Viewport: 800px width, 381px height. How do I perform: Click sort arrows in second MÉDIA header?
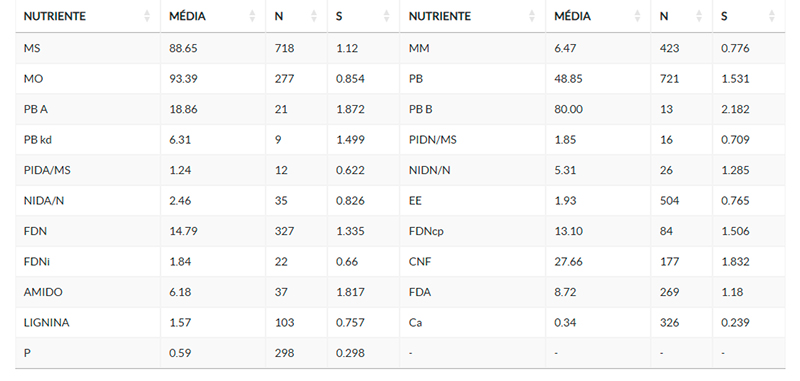637,16
